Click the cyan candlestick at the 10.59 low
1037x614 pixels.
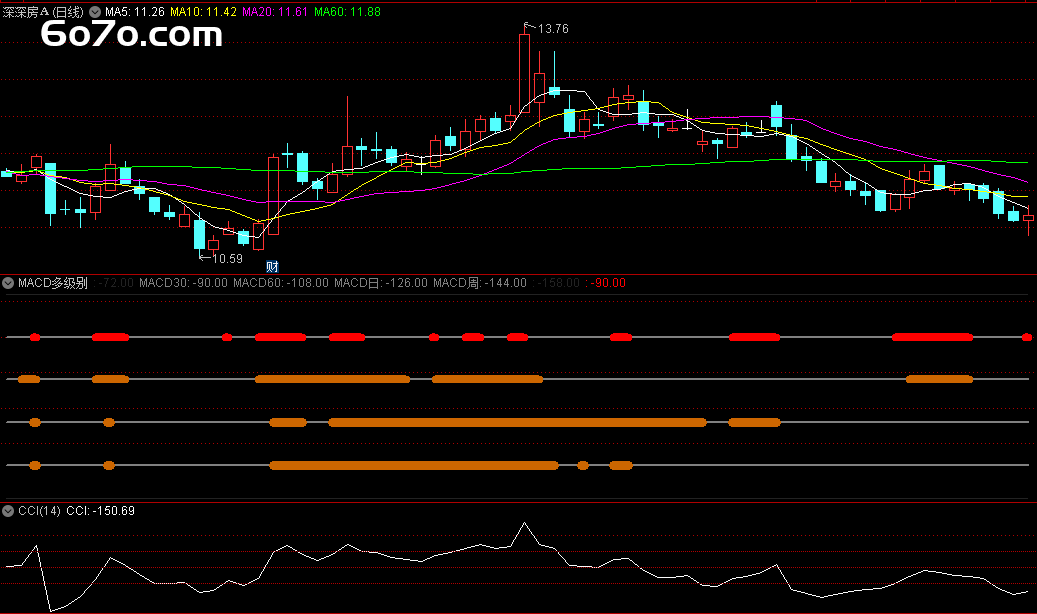pos(199,234)
